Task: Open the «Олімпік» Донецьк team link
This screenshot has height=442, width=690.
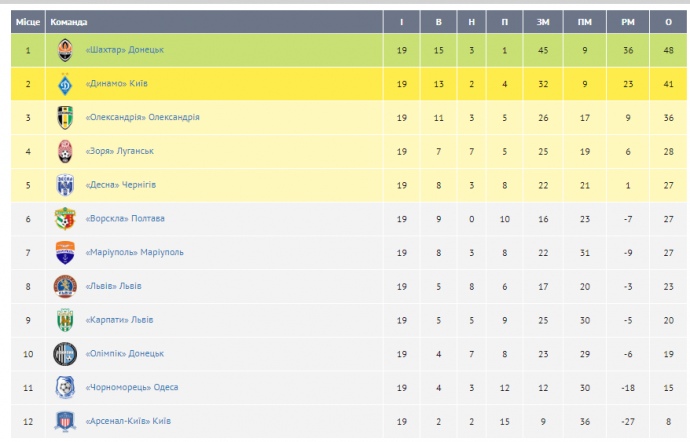Action: [125, 353]
